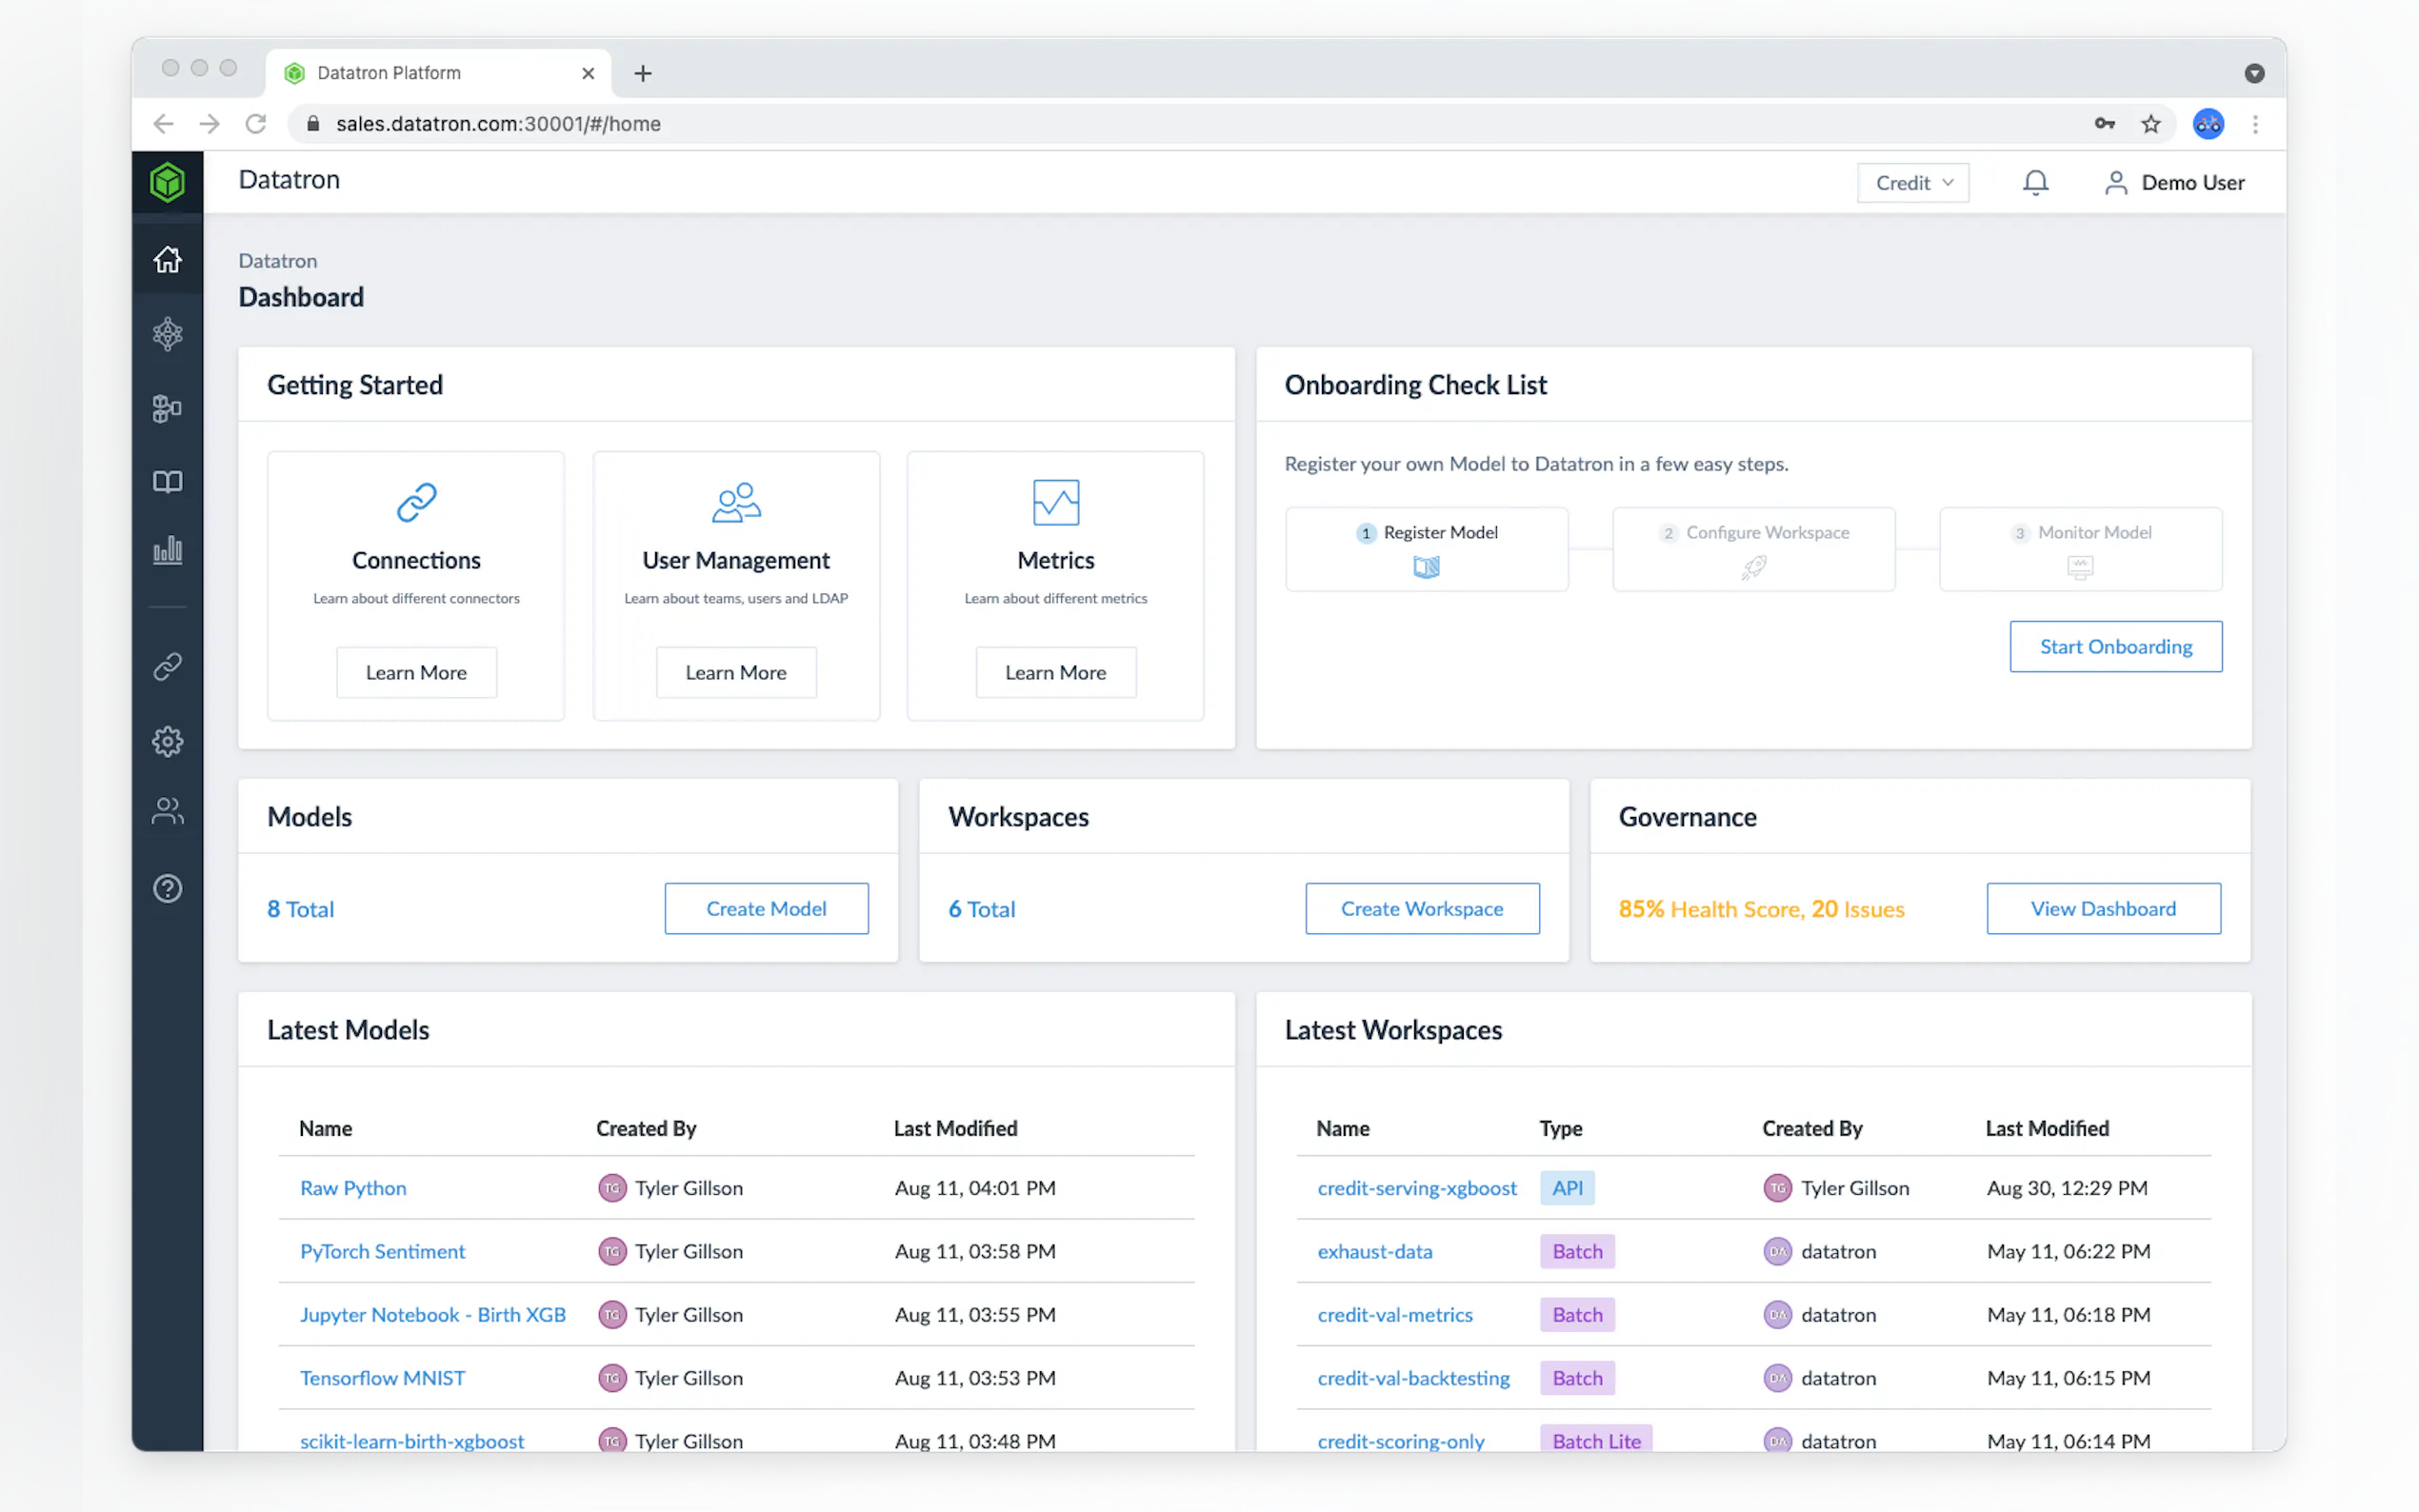Open the users icon in sidebar
The image size is (2419, 1512).
point(167,811)
